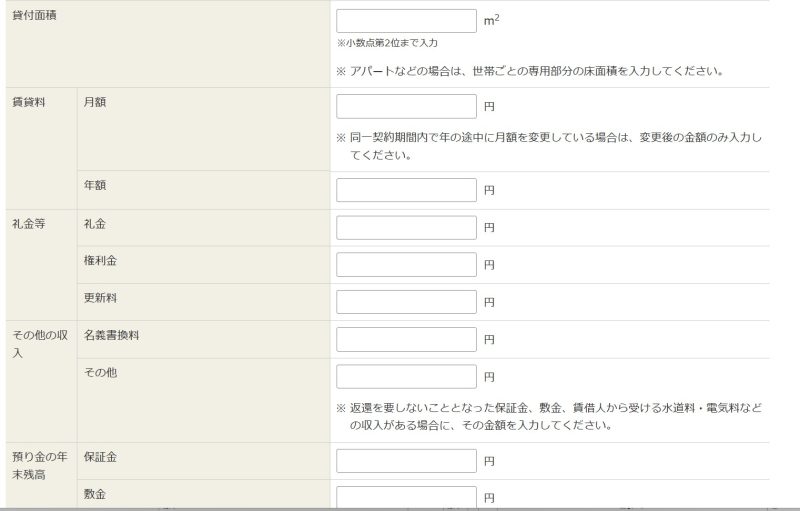
Task: Click the 貸付面積 row heading label
Action: (34, 16)
